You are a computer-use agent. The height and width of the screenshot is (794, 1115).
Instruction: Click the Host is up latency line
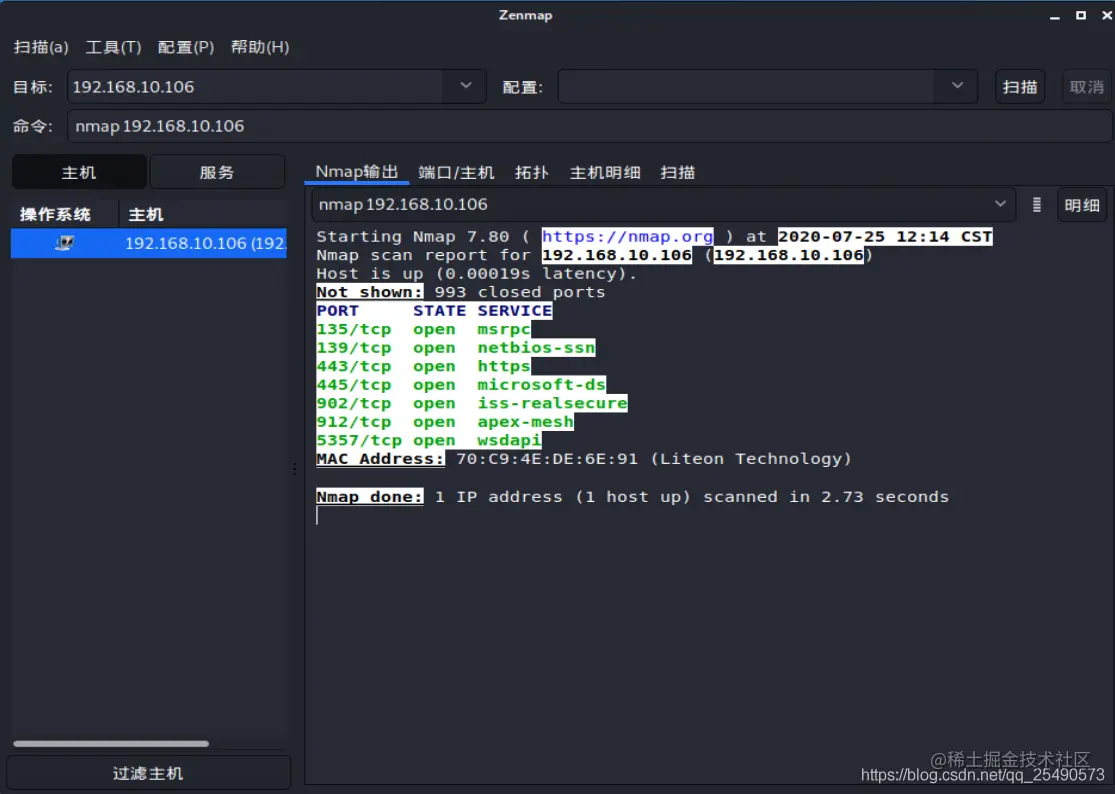476,274
